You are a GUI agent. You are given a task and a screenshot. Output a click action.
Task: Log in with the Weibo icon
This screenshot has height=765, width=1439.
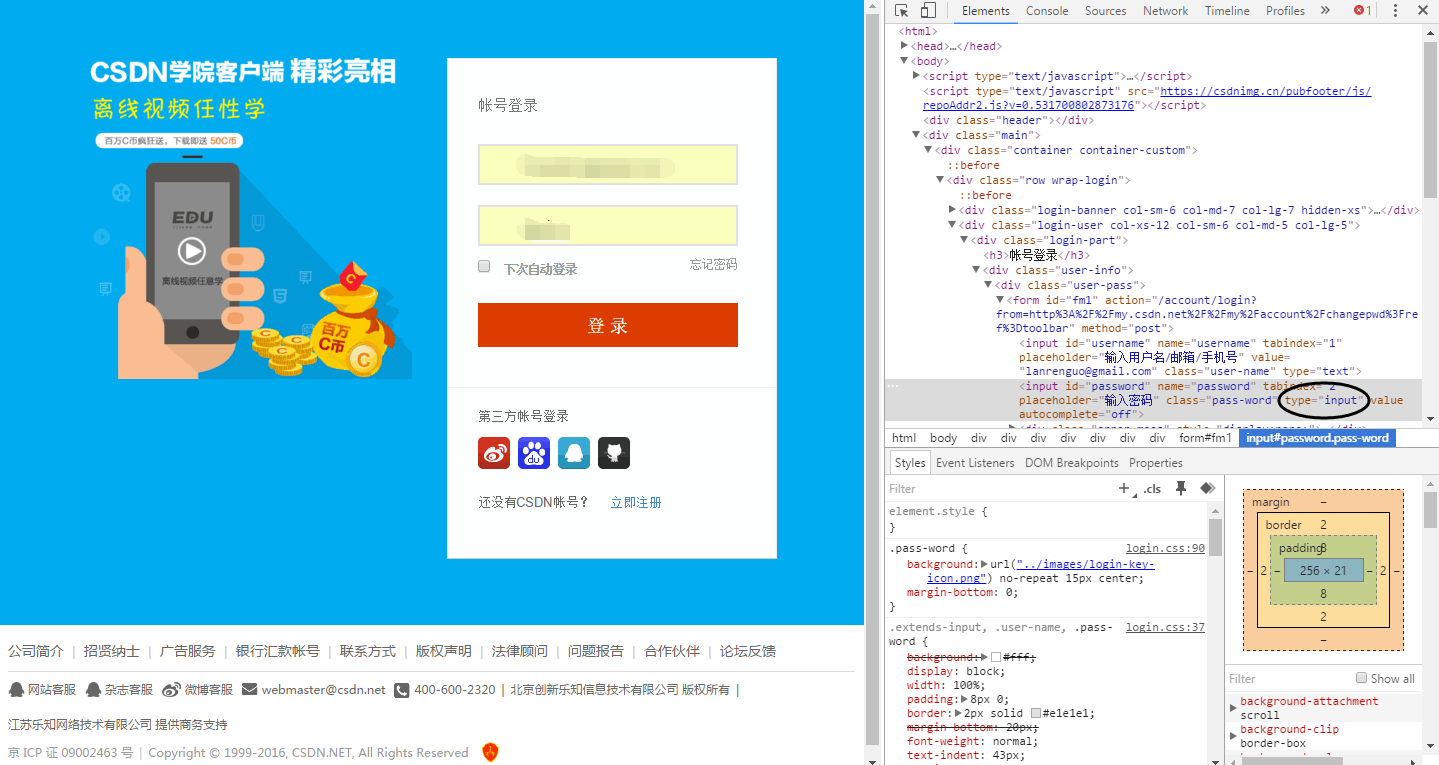point(494,453)
